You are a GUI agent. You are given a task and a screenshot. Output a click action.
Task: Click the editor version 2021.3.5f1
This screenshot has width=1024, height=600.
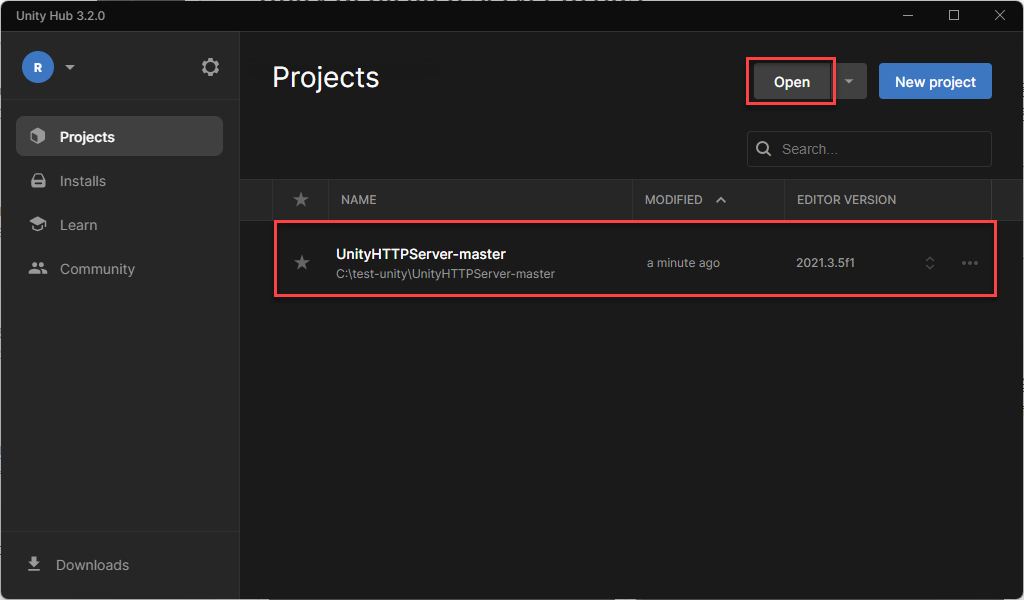point(825,262)
